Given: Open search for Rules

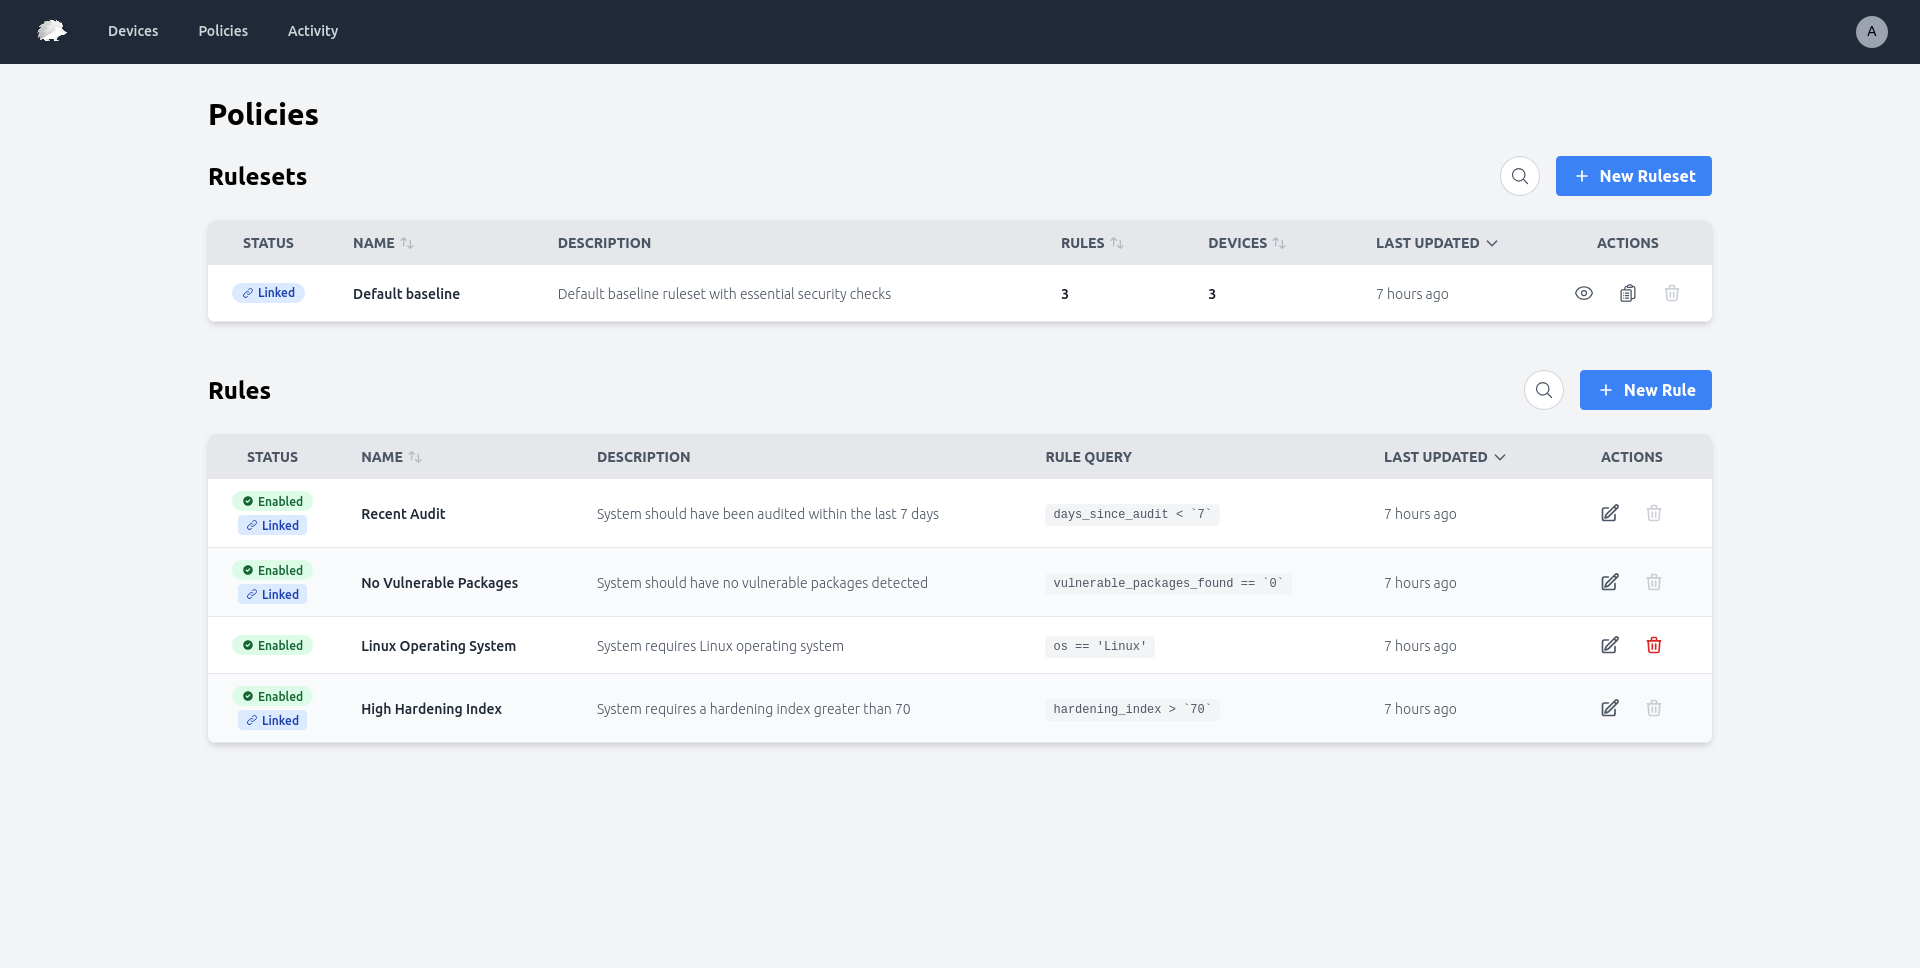Looking at the screenshot, I should point(1543,390).
